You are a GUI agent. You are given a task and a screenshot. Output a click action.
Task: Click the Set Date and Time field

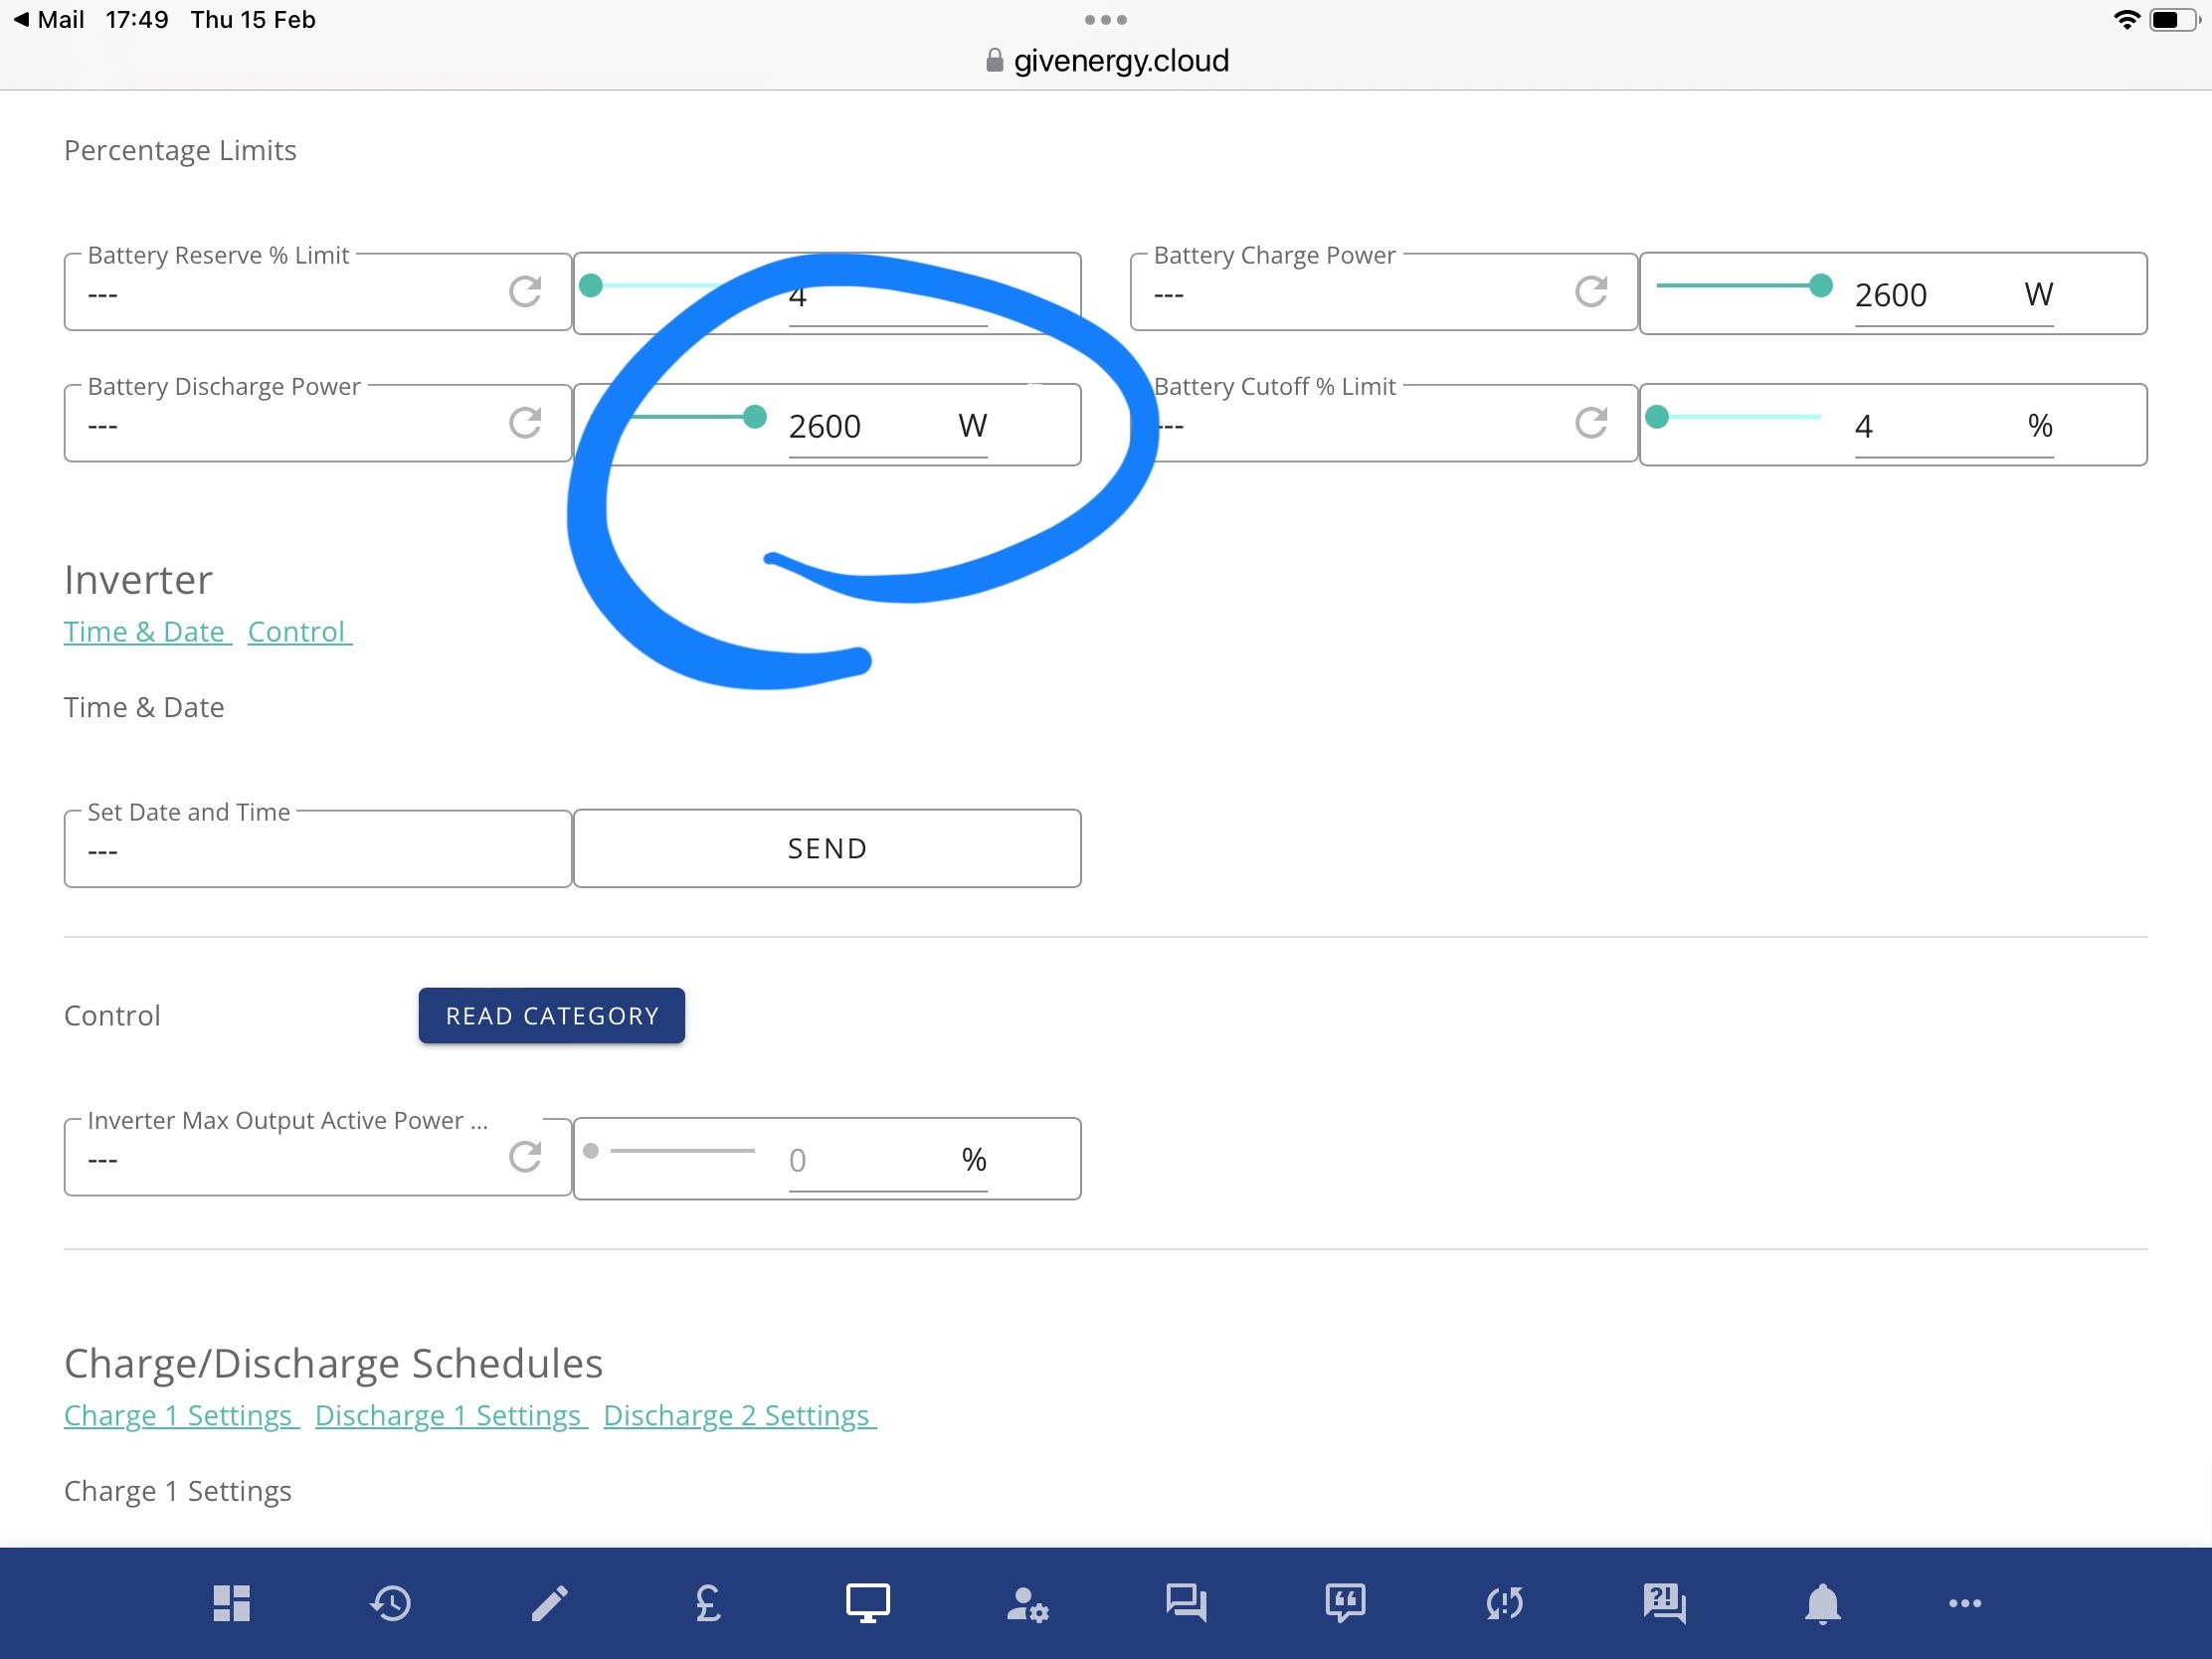click(318, 848)
